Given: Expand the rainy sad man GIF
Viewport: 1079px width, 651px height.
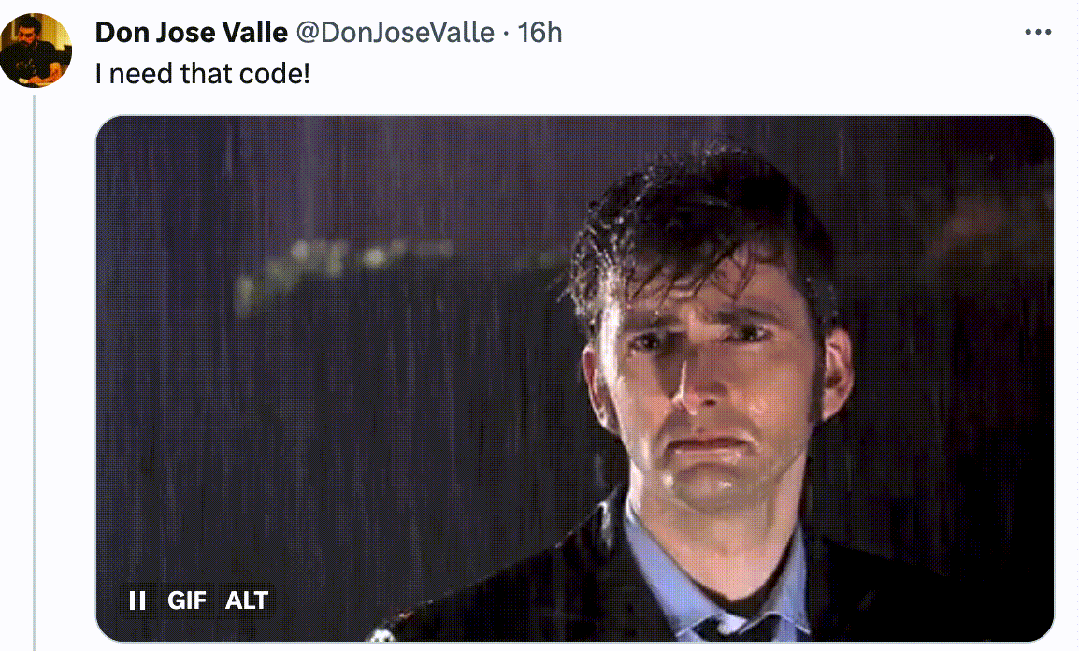Looking at the screenshot, I should [x=575, y=378].
